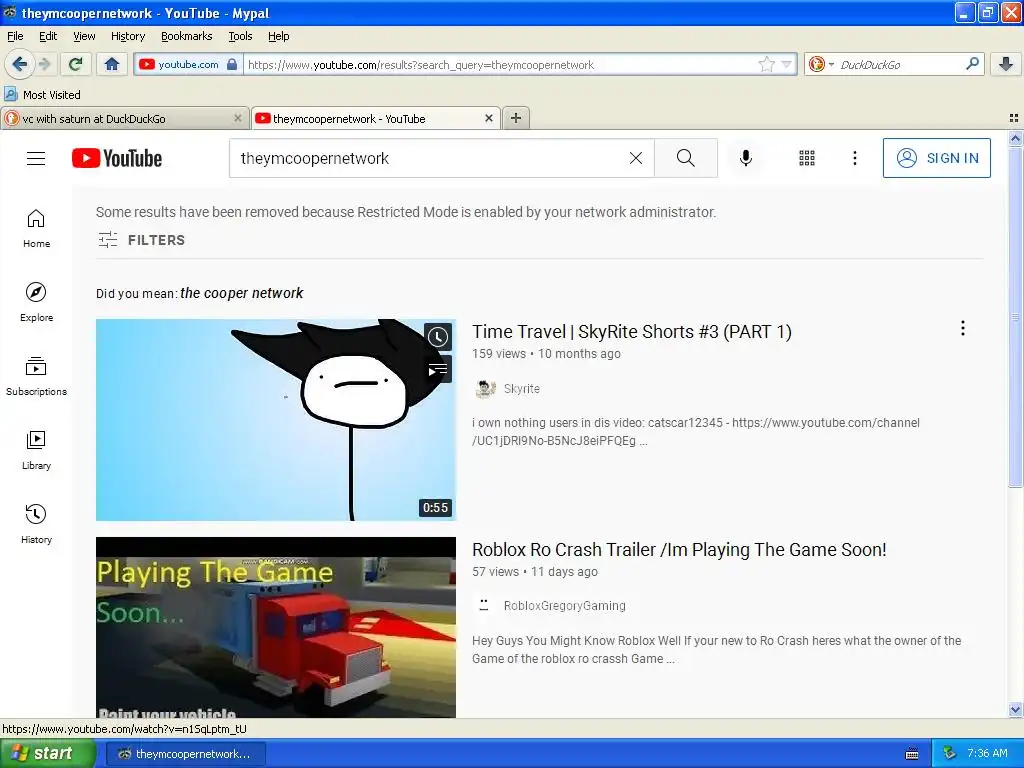1024x768 pixels.
Task: Click the RobloxGregoryGaming channel avatar
Action: pyautogui.click(x=484, y=605)
